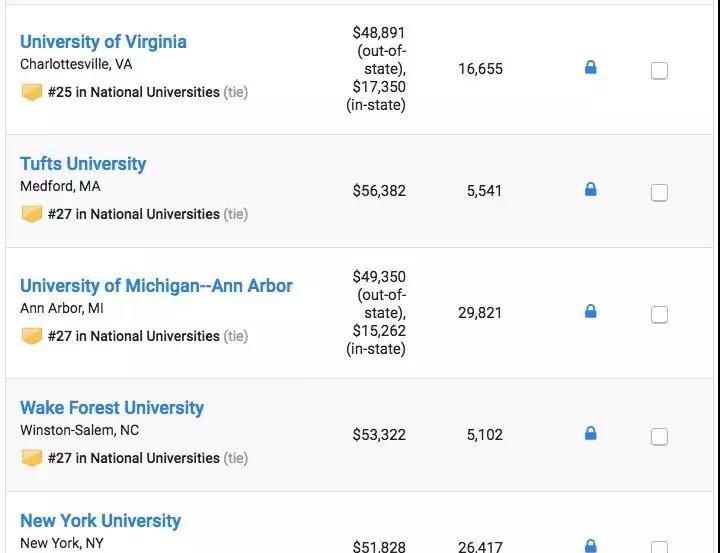720x553 pixels.
Task: Click ranking badge icon under Wake Forest University
Action: tap(32, 458)
